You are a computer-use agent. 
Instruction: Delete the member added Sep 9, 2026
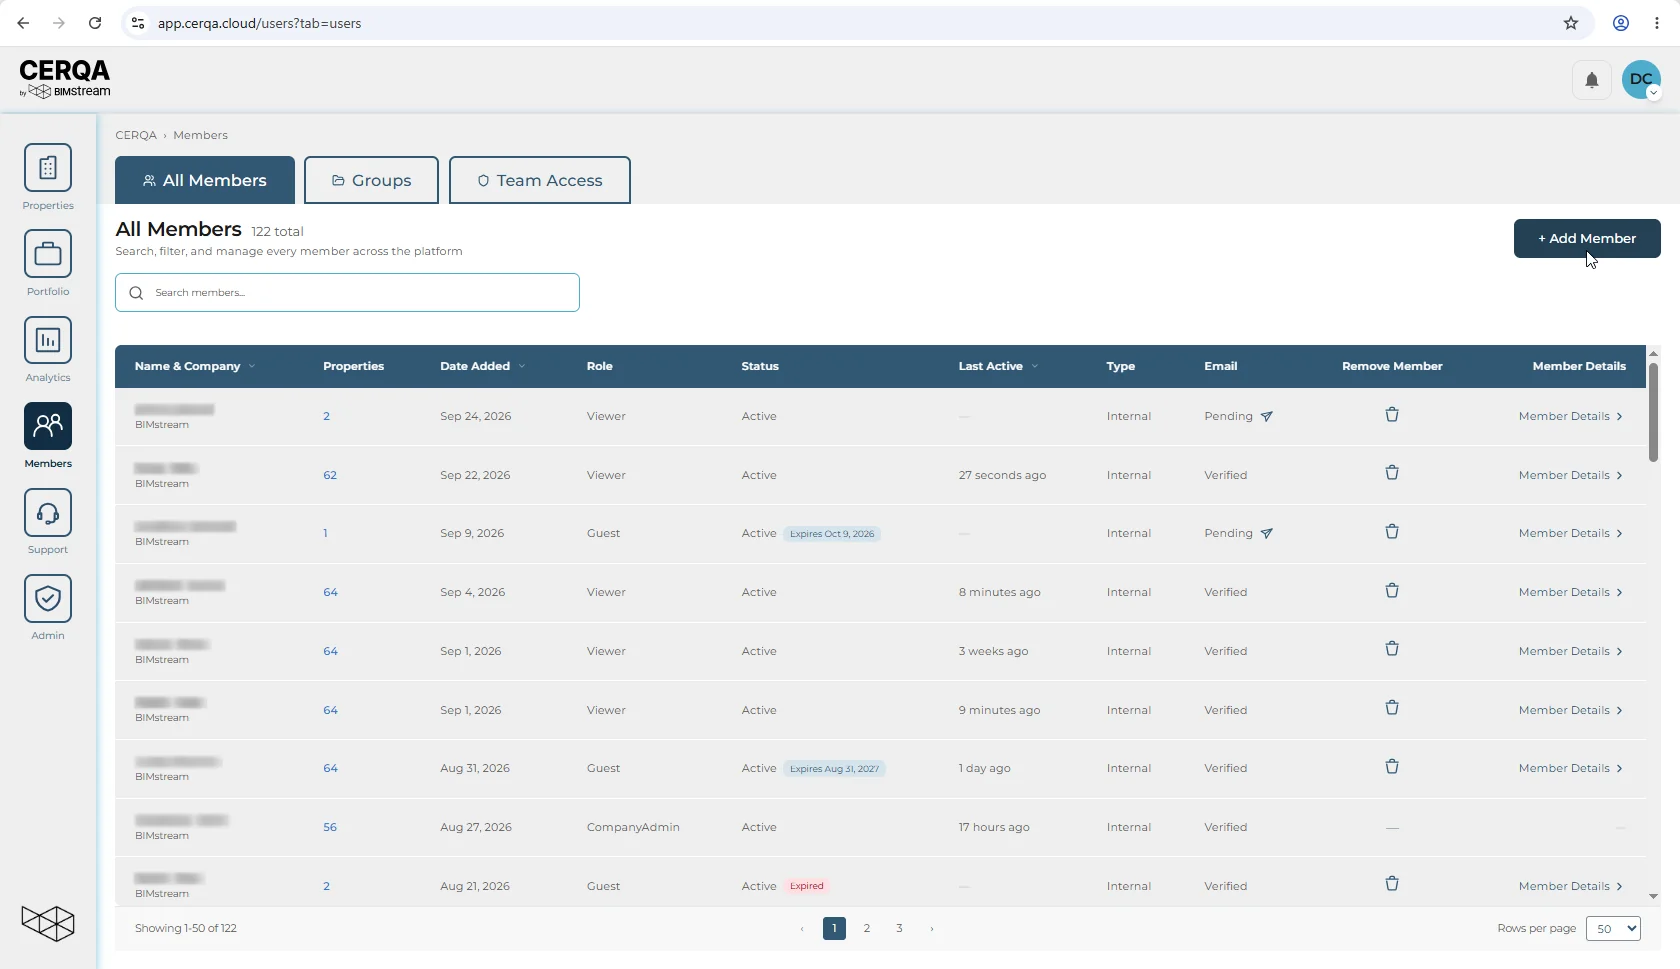pos(1392,532)
